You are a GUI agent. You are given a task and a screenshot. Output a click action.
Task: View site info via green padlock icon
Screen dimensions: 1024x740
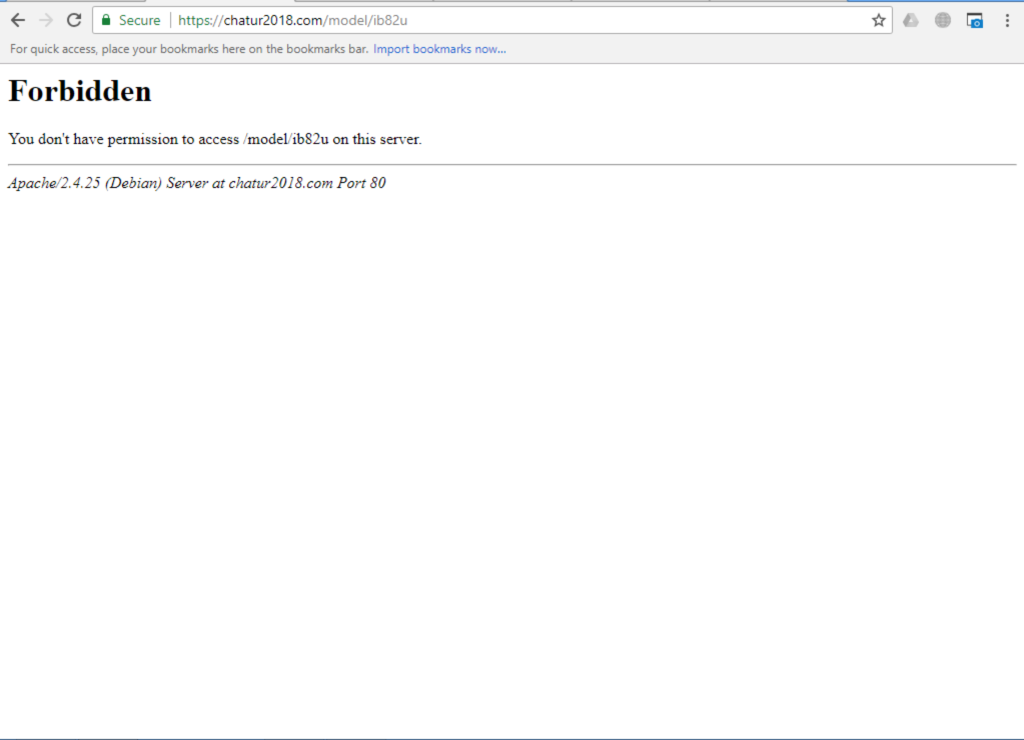106,20
